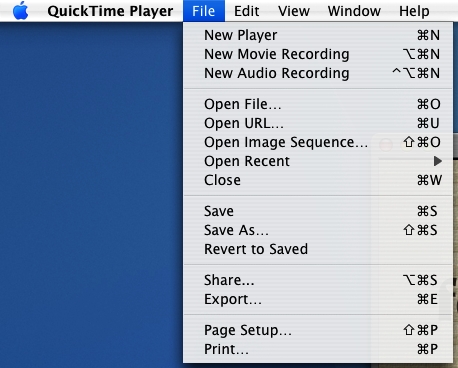Select the Print… menu item
This screenshot has height=368, width=458.
pos(318,349)
